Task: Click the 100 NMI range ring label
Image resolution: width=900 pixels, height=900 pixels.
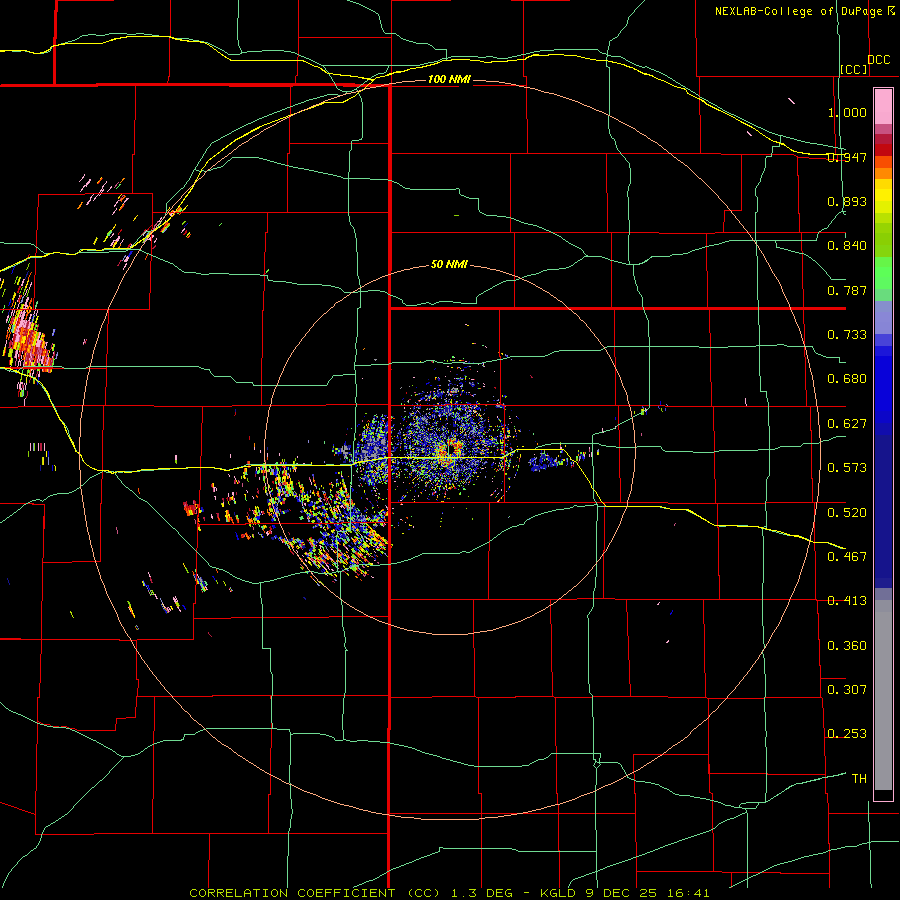Action: point(449,79)
